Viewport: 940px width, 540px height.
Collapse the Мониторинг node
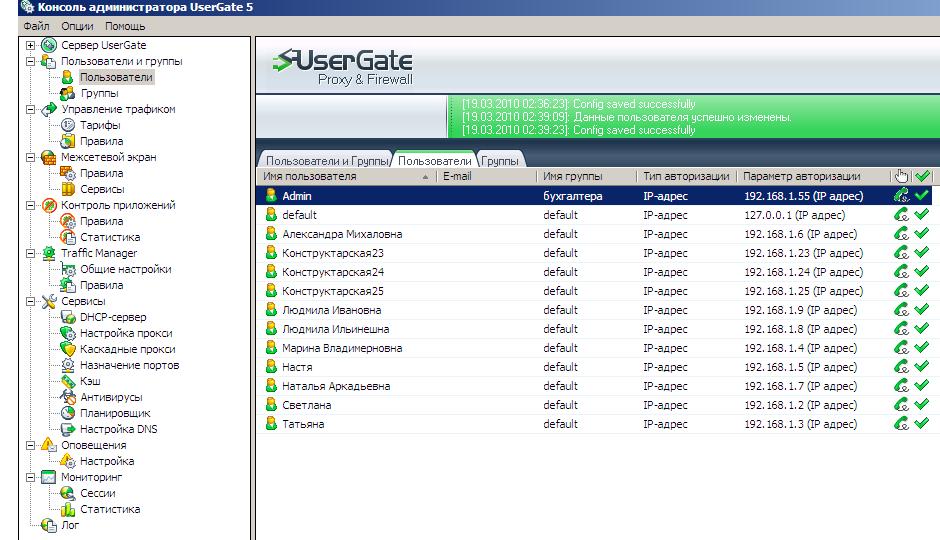point(31,478)
